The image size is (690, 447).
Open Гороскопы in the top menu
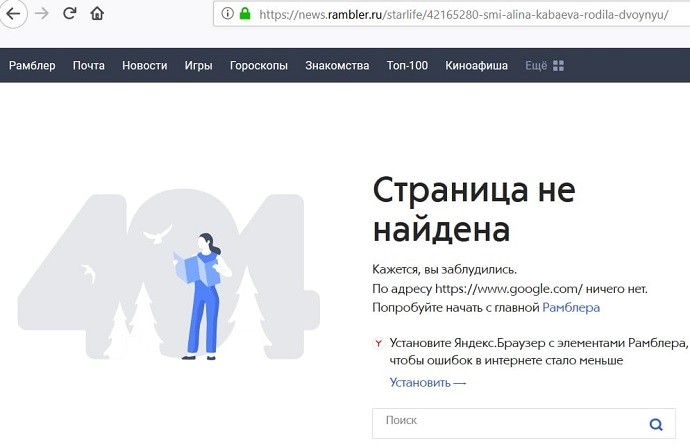coord(259,66)
